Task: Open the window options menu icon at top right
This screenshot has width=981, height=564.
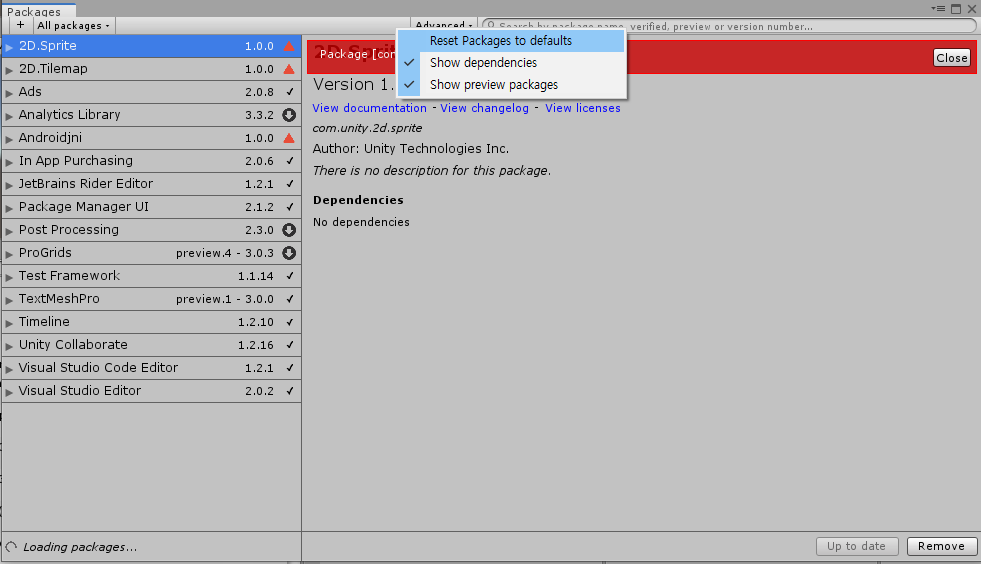Action: tap(938, 9)
